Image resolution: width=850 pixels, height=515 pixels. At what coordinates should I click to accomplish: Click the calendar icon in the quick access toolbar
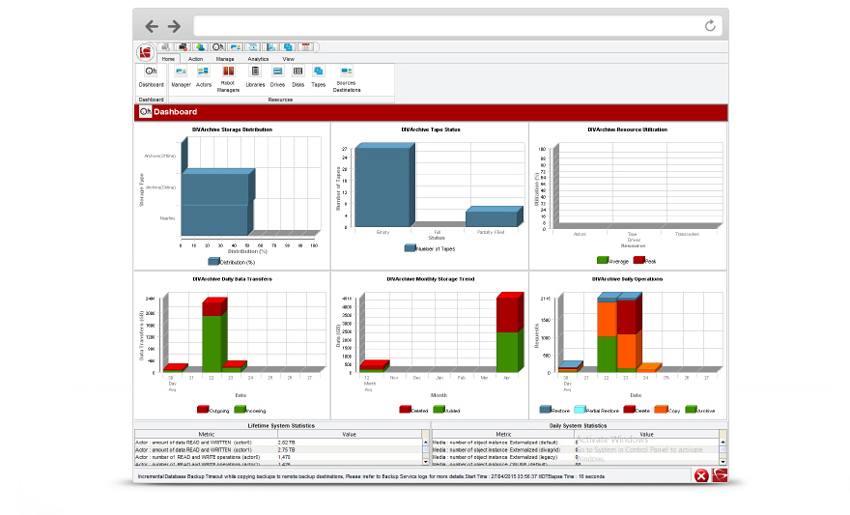(x=306, y=47)
